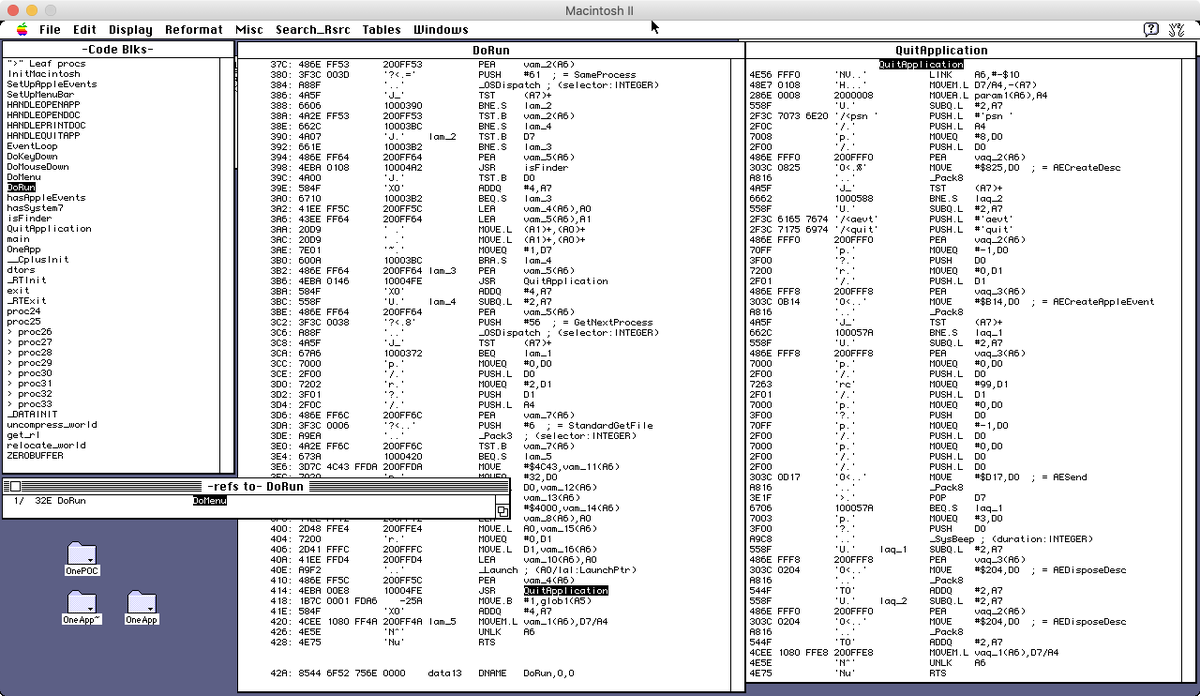Screen dimensions: 1200x696
Task: Select dtors in the Code Blks list
Action: click(x=20, y=270)
